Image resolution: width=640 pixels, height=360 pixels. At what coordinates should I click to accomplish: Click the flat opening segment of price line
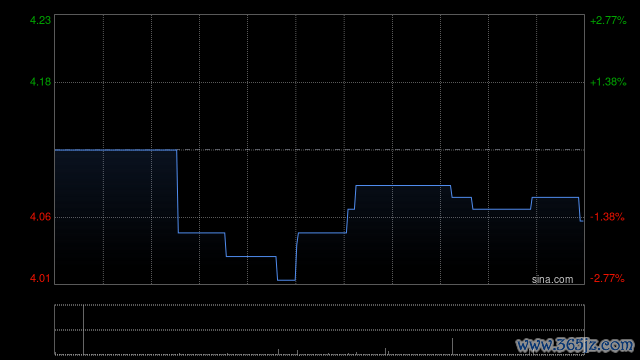116,150
